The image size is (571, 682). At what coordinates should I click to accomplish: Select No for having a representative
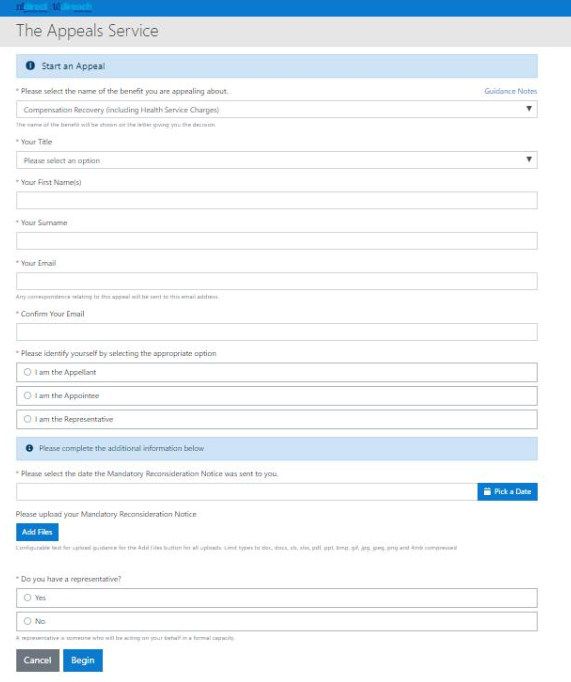(x=277, y=622)
